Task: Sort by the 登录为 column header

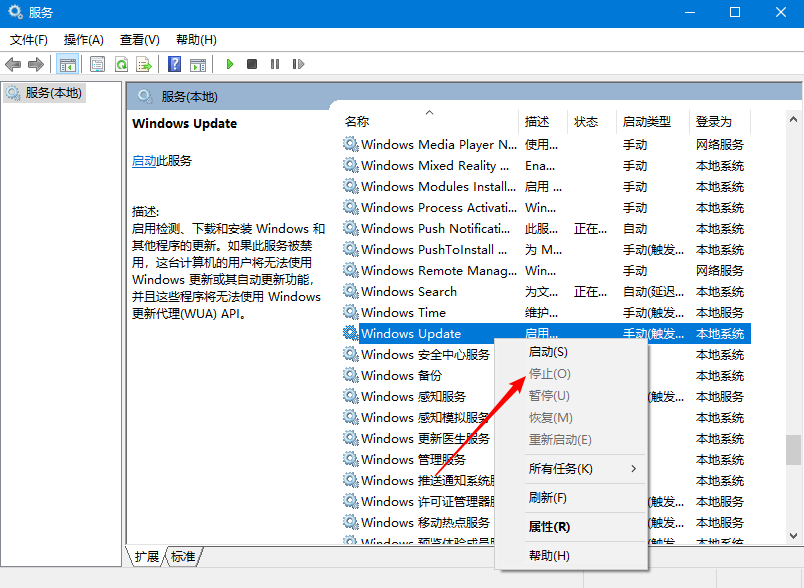Action: tap(720, 121)
